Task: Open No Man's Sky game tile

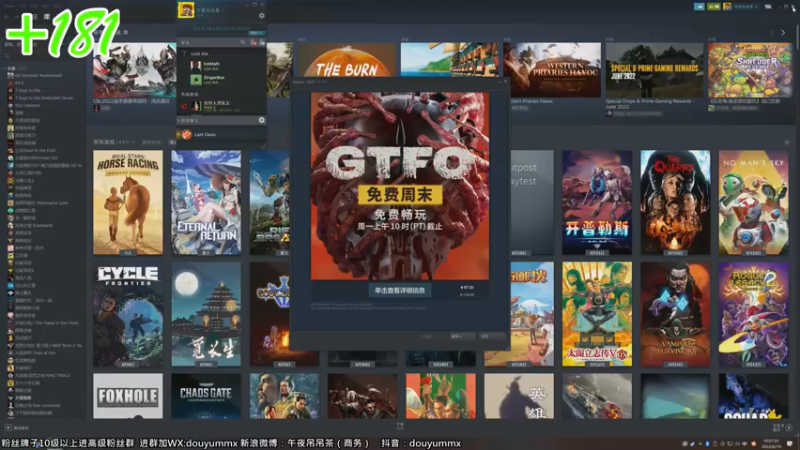Action: pos(753,203)
